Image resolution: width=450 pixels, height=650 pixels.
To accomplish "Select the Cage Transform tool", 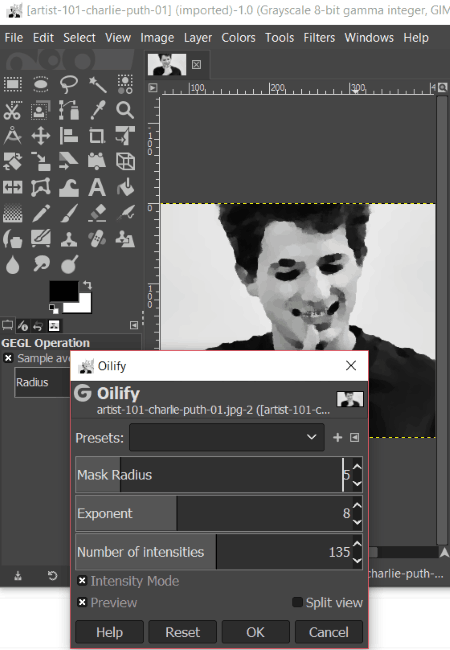I will pos(41,187).
